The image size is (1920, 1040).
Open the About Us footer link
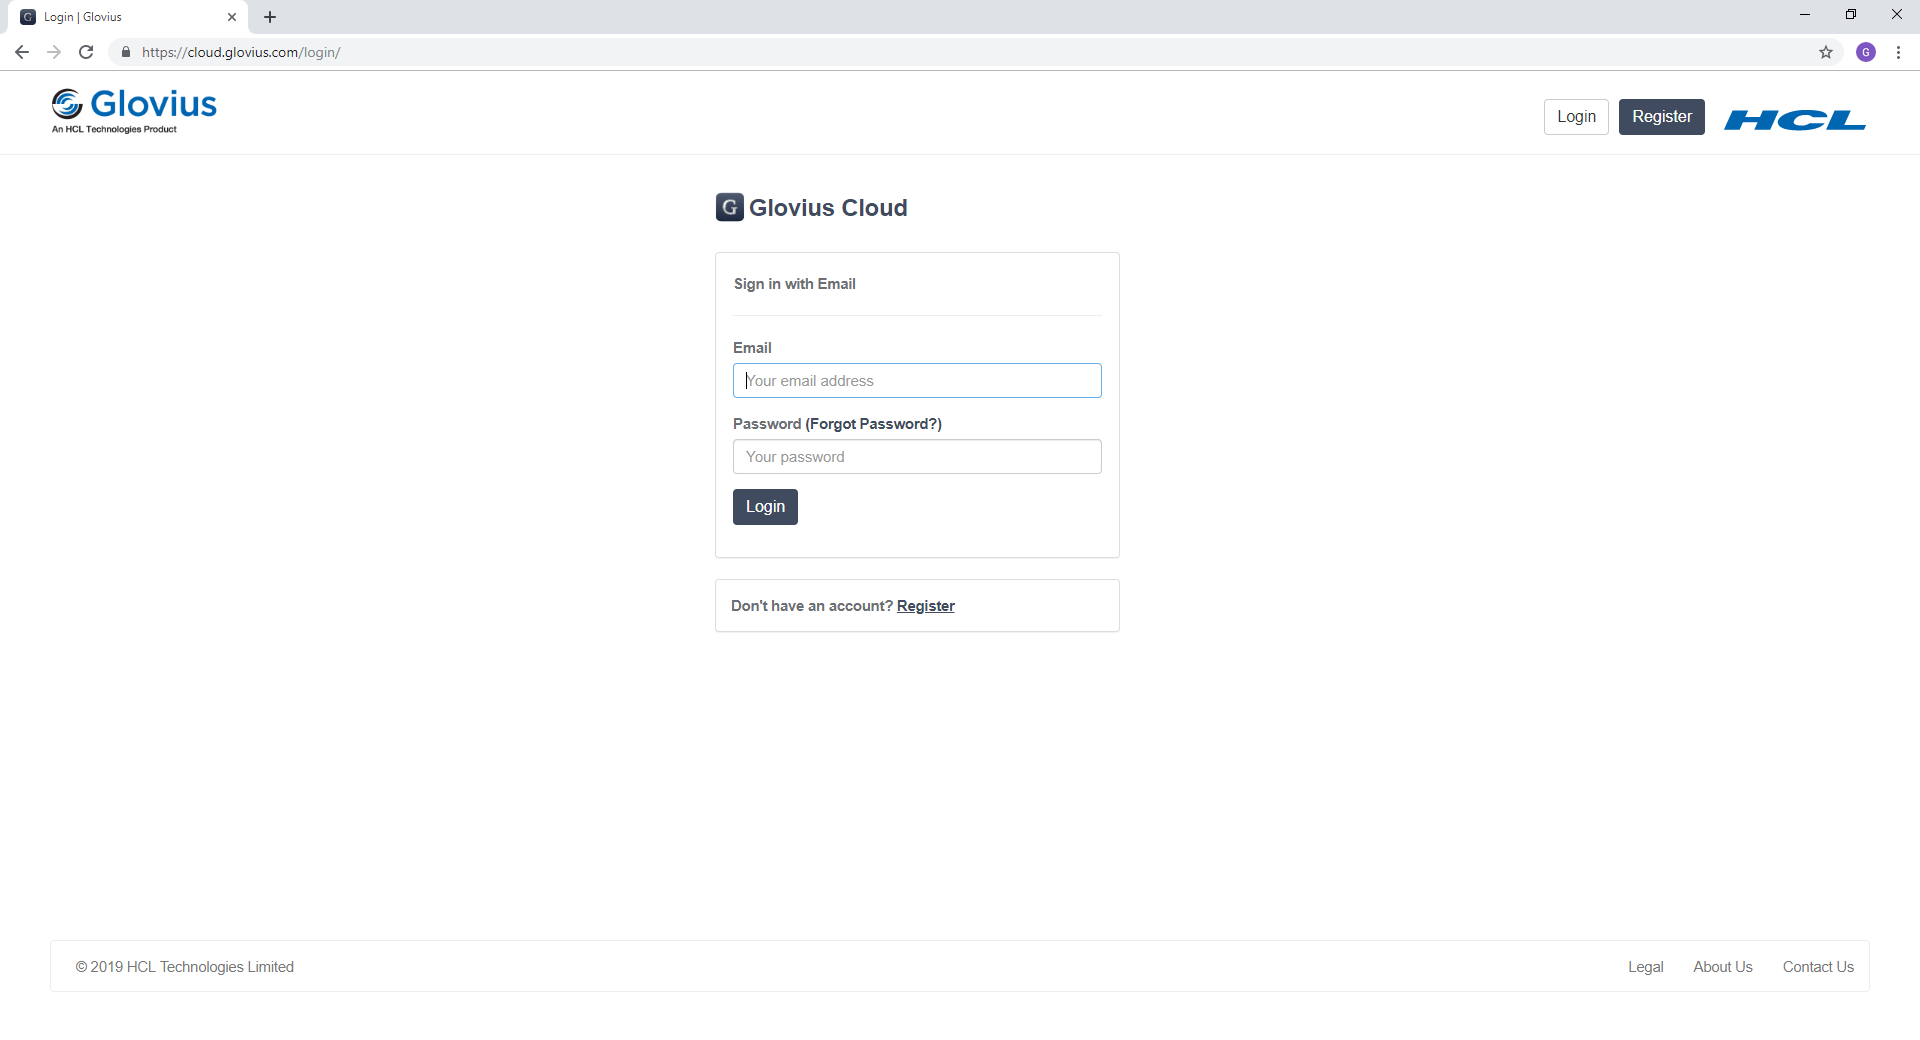pos(1722,967)
